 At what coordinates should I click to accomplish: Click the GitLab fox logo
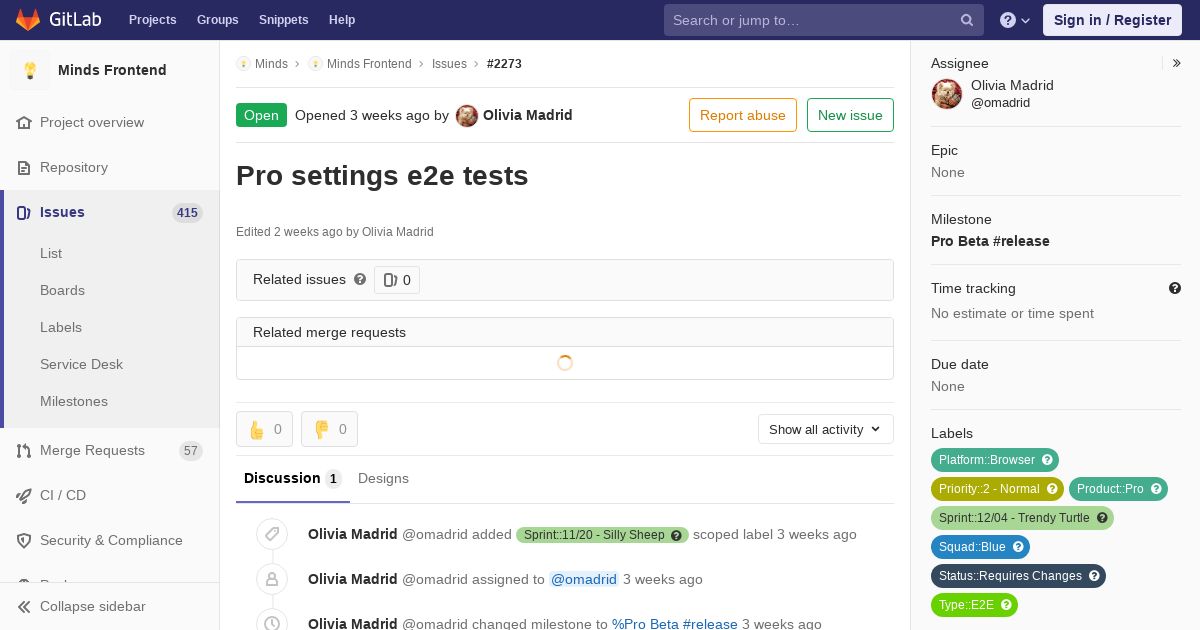pyautogui.click(x=28, y=19)
